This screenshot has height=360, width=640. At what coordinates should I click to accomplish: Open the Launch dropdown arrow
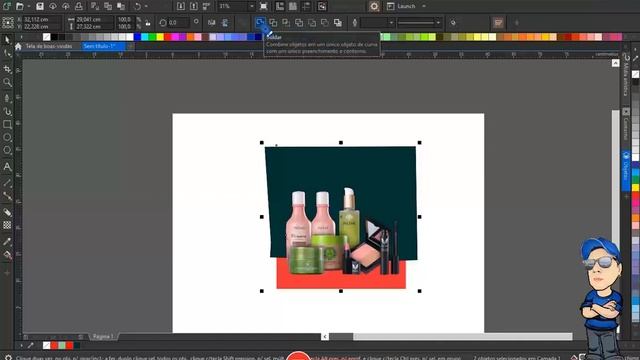[424, 6]
